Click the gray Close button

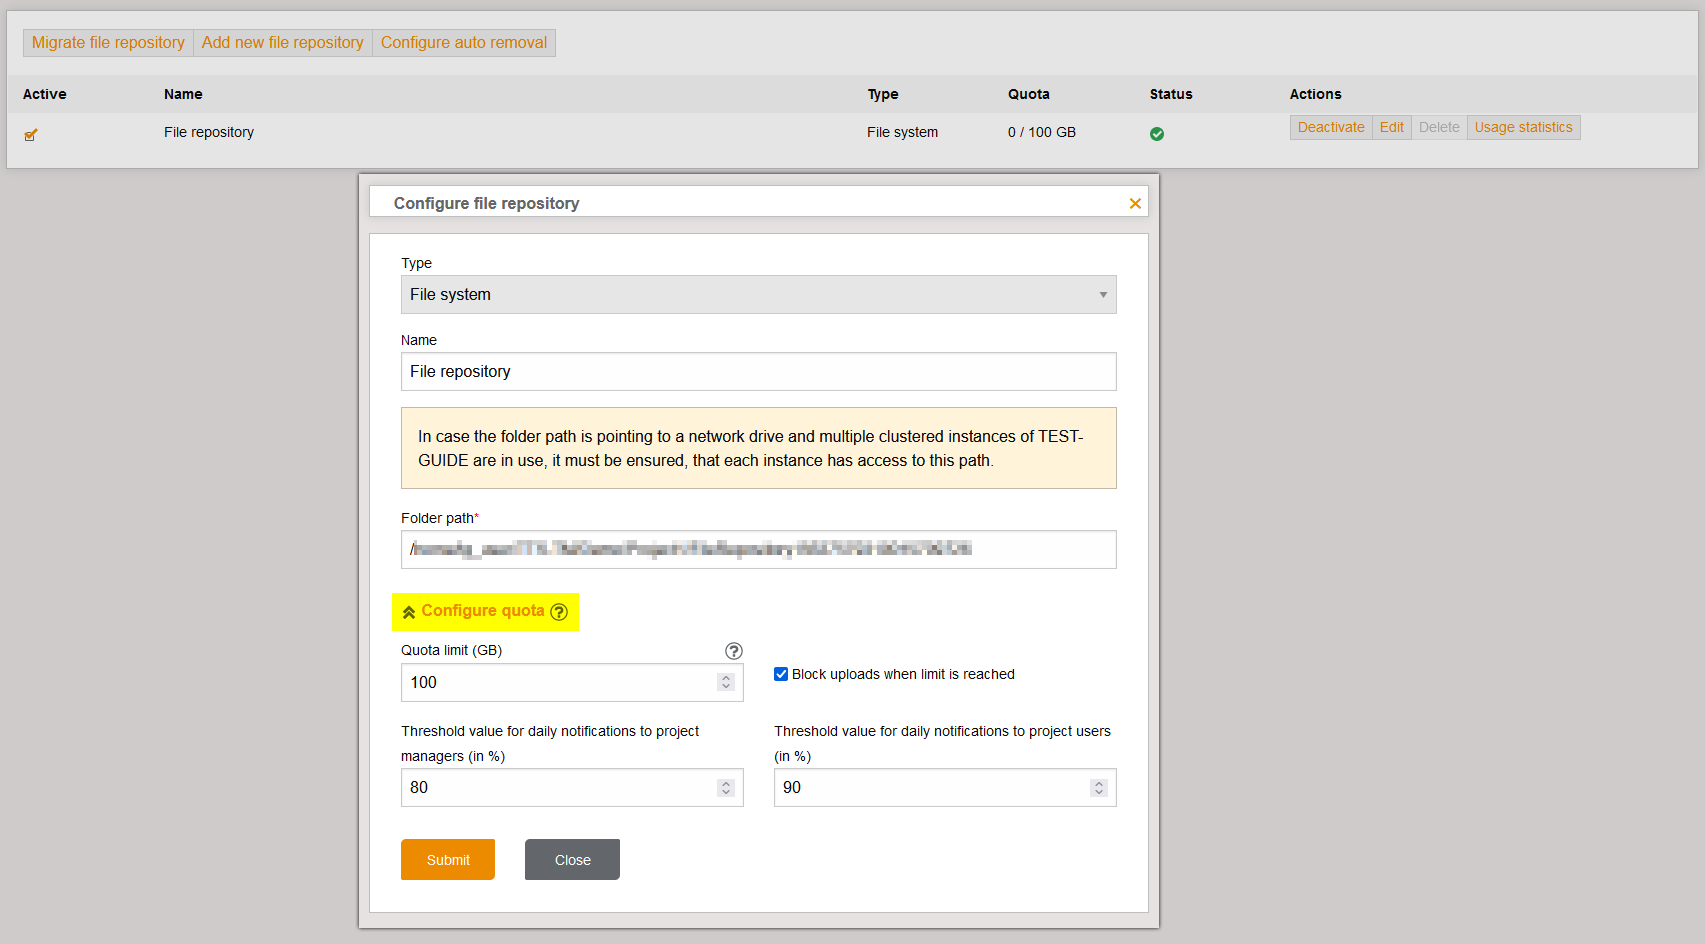point(572,860)
